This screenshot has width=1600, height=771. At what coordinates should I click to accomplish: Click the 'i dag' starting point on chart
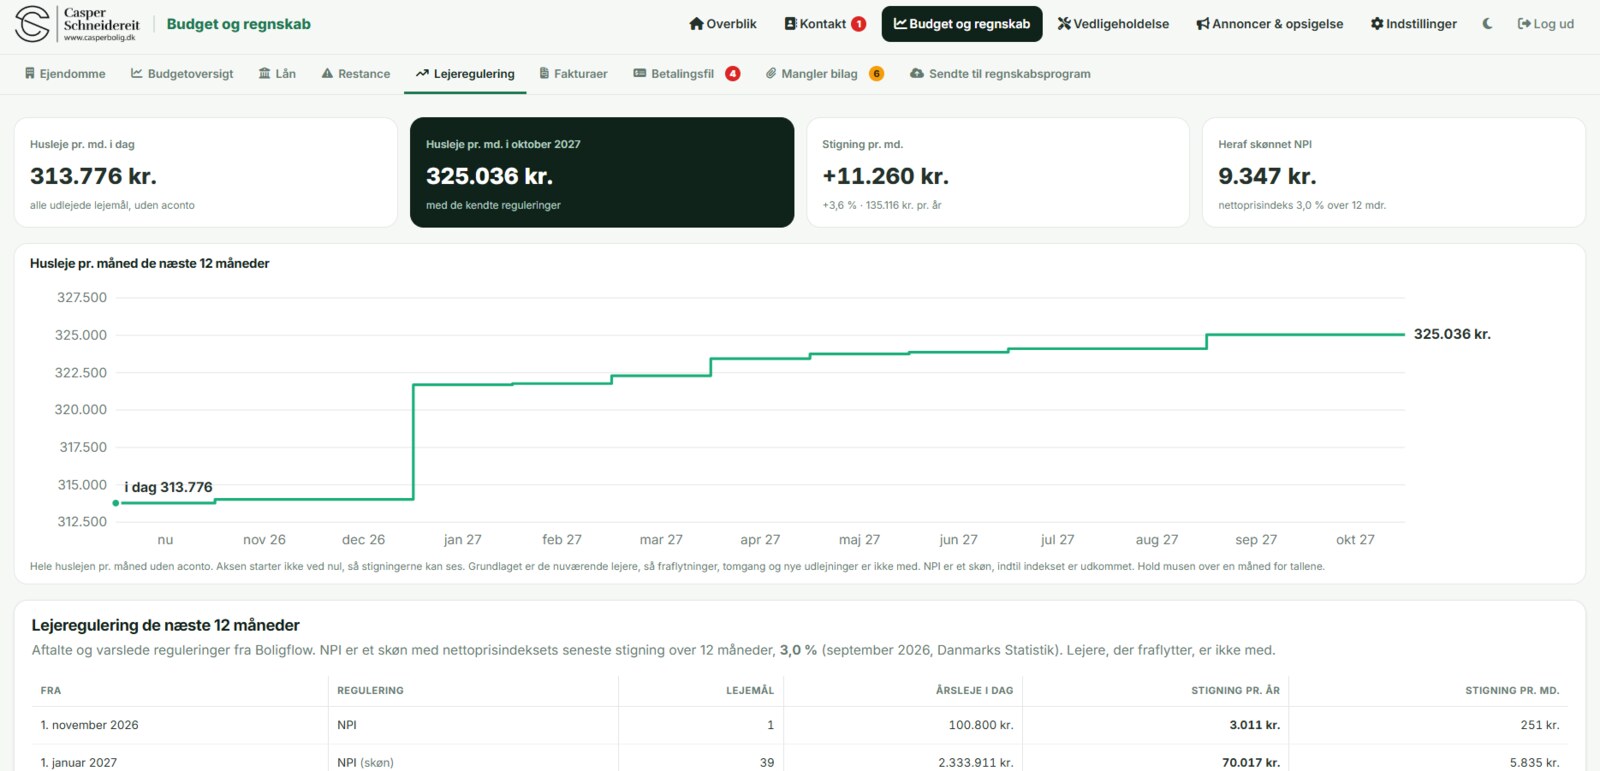tap(116, 502)
